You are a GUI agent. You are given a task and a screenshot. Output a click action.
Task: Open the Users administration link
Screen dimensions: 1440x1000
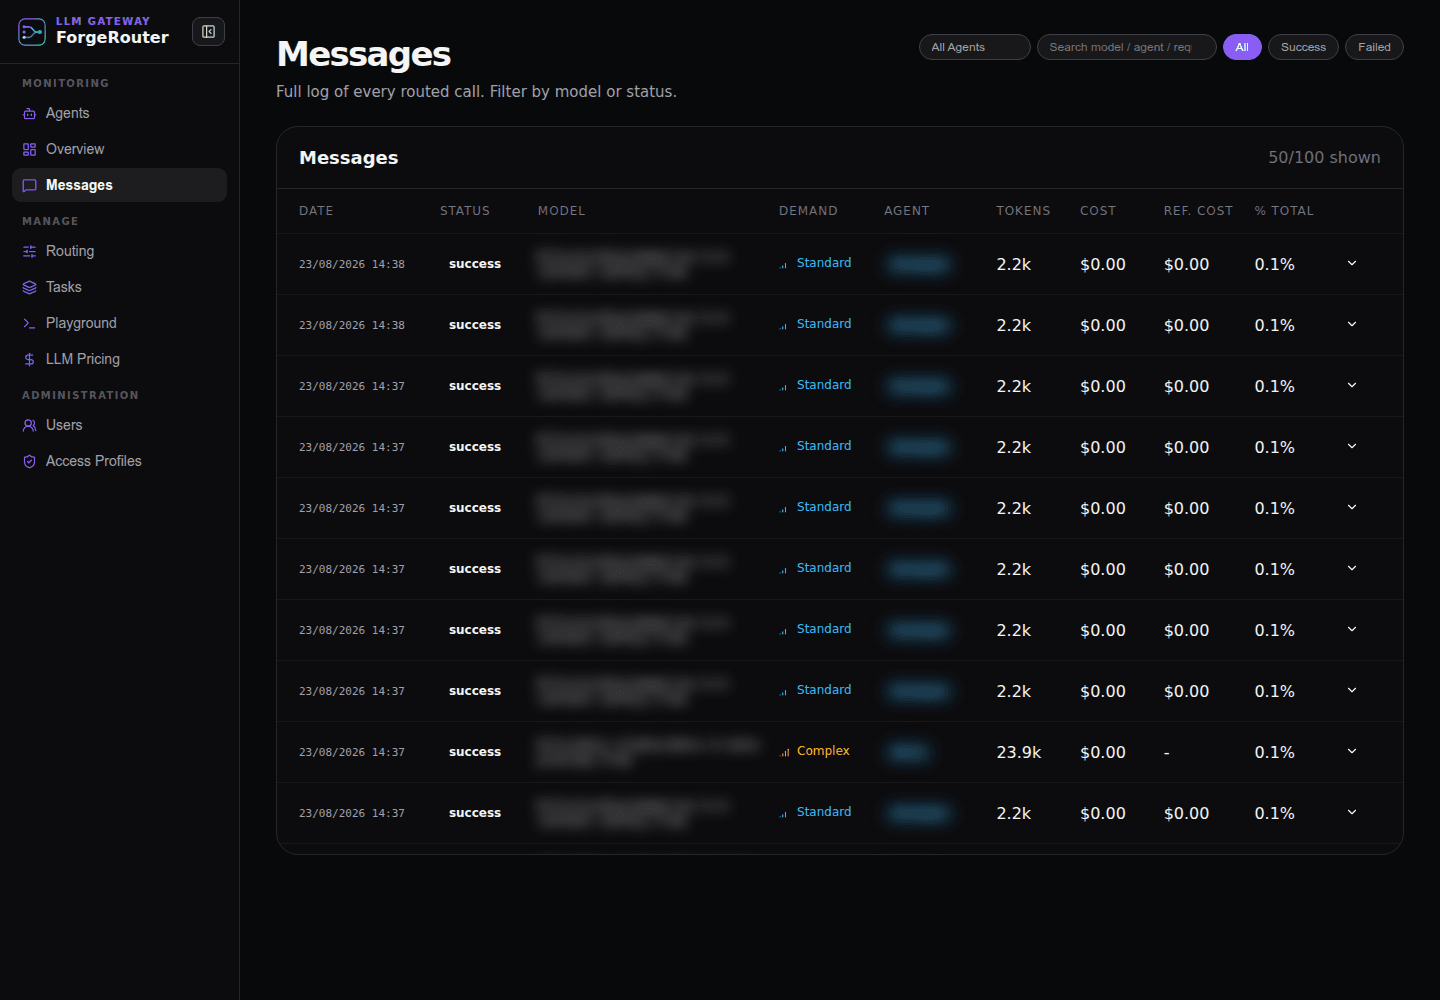pos(119,426)
